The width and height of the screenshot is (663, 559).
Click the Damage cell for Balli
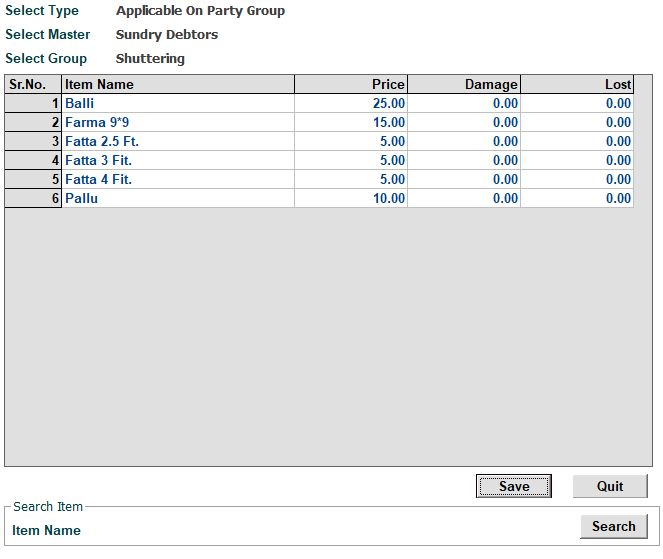464,103
